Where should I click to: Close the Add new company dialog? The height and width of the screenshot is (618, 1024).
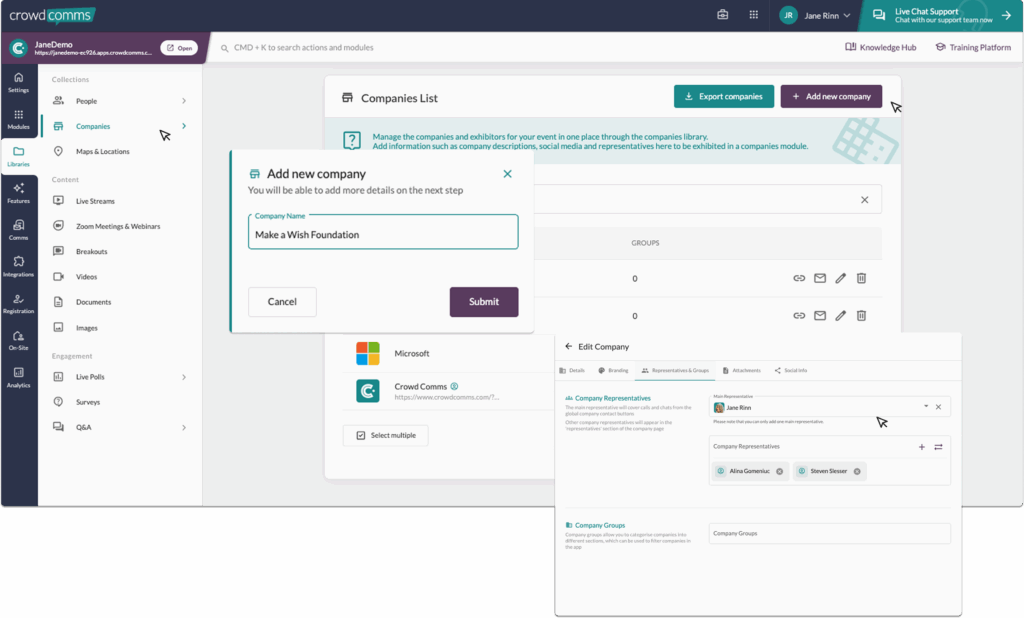[x=507, y=174]
